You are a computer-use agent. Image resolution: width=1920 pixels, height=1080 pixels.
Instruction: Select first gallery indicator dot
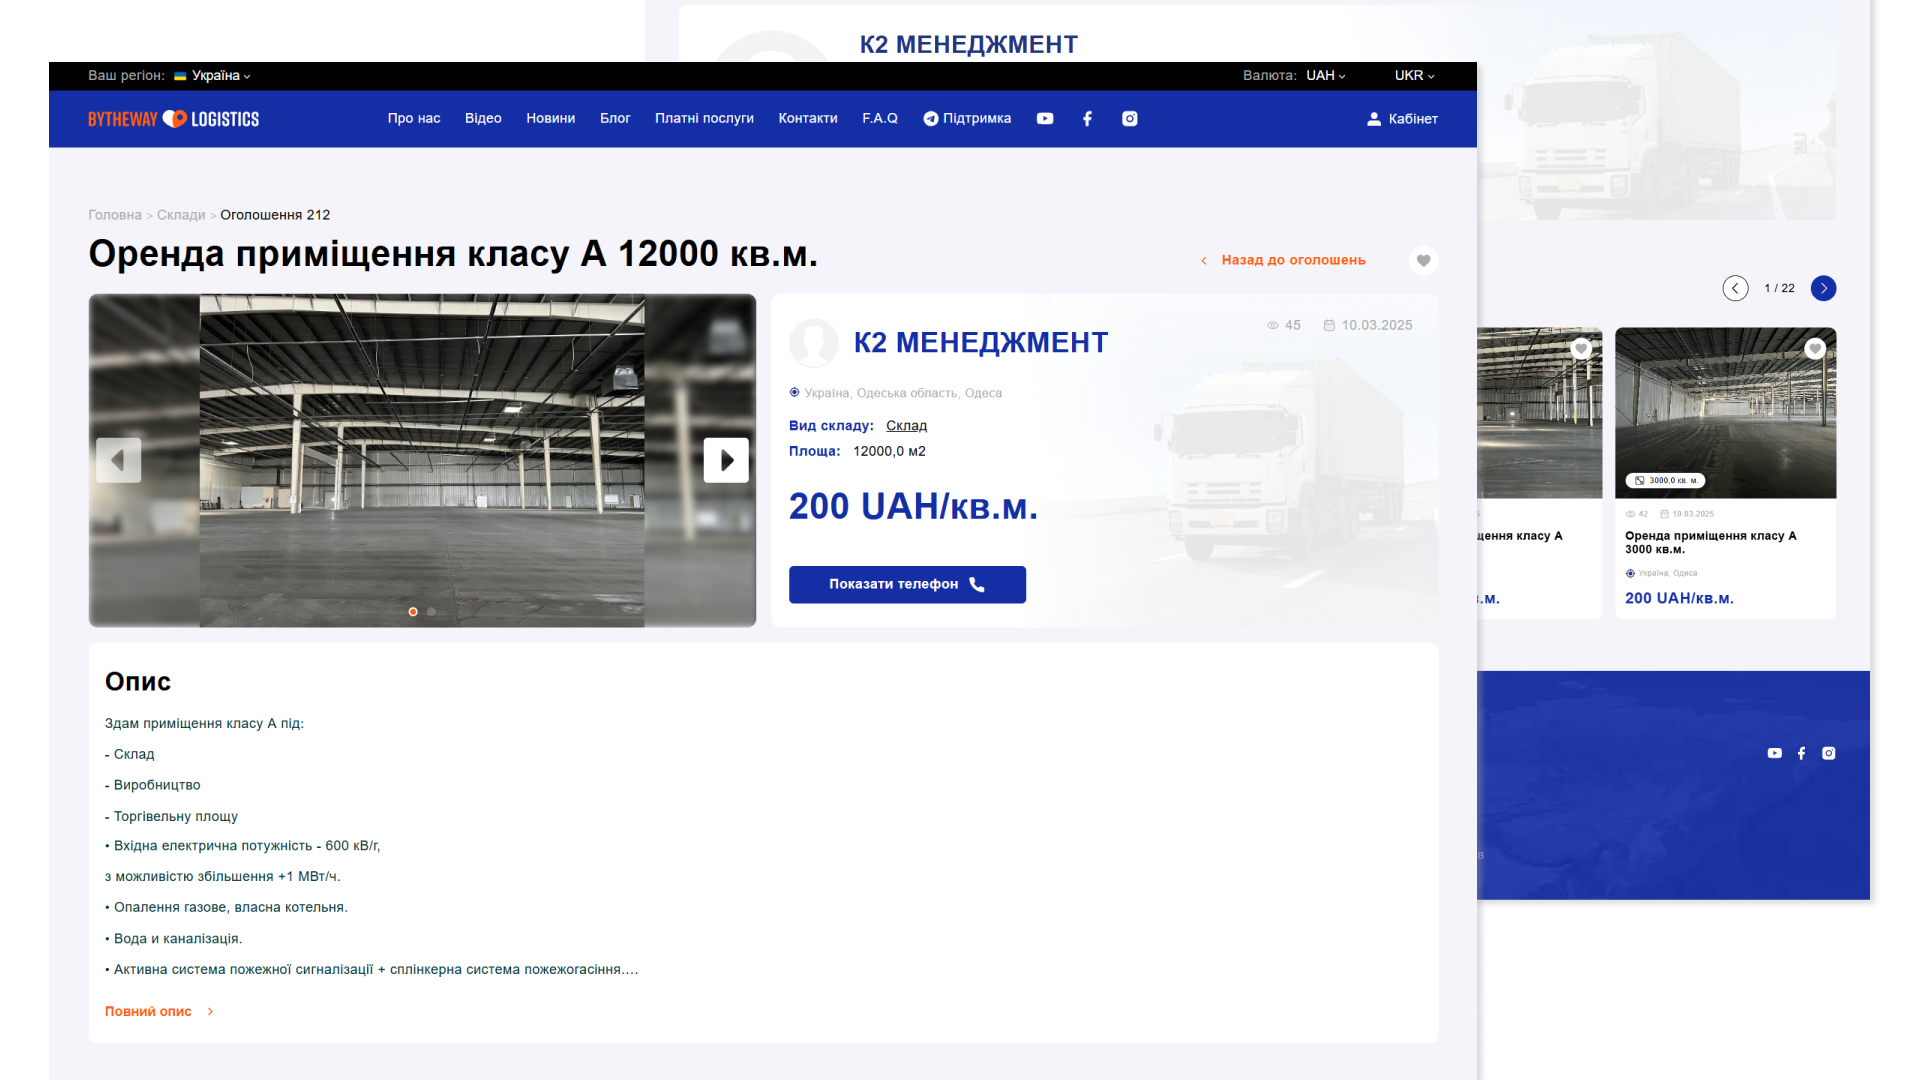point(413,612)
